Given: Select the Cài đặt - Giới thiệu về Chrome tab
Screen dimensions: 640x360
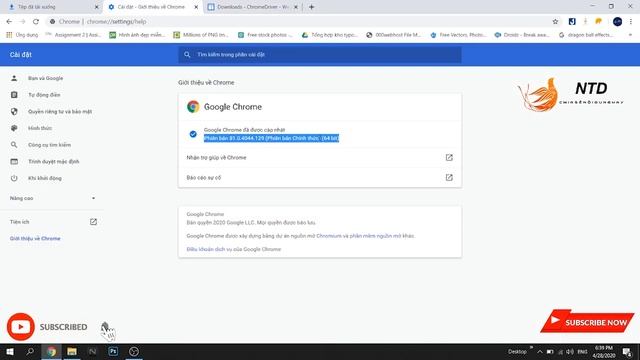Looking at the screenshot, I should (x=153, y=7).
